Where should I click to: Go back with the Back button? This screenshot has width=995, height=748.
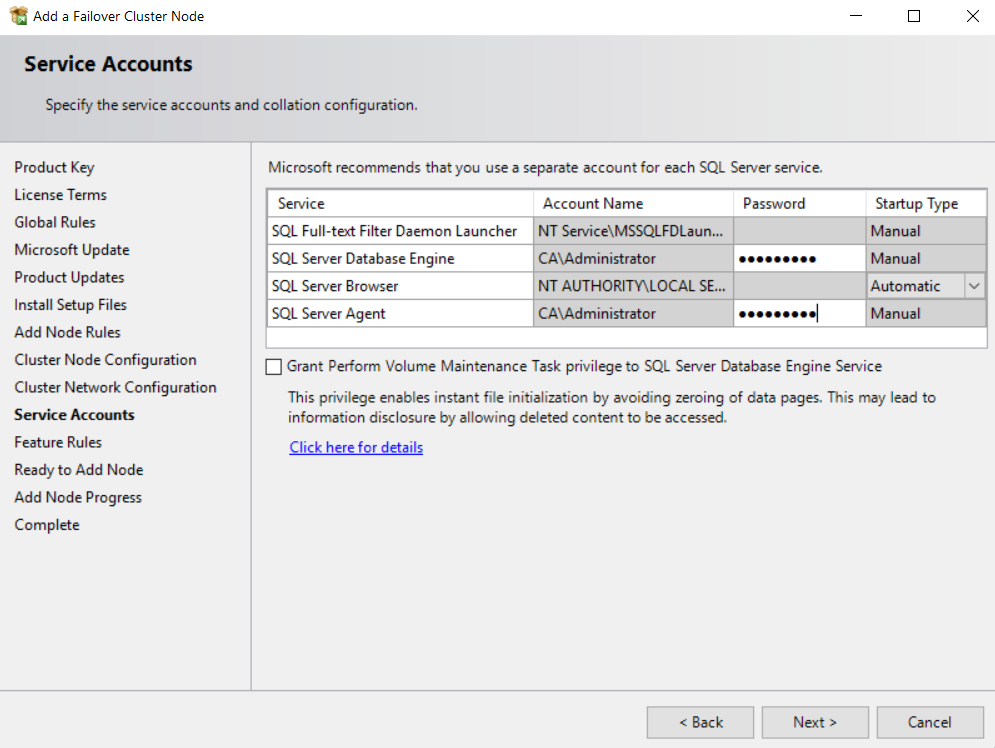click(700, 722)
